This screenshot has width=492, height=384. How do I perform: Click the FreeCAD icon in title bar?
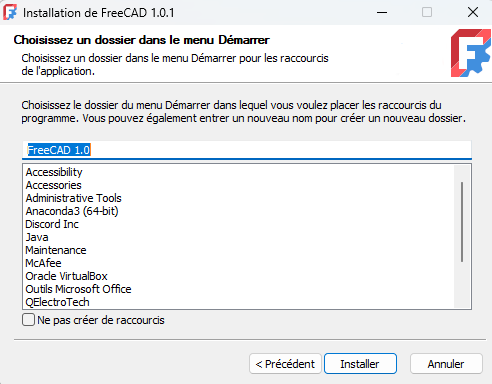(10, 12)
